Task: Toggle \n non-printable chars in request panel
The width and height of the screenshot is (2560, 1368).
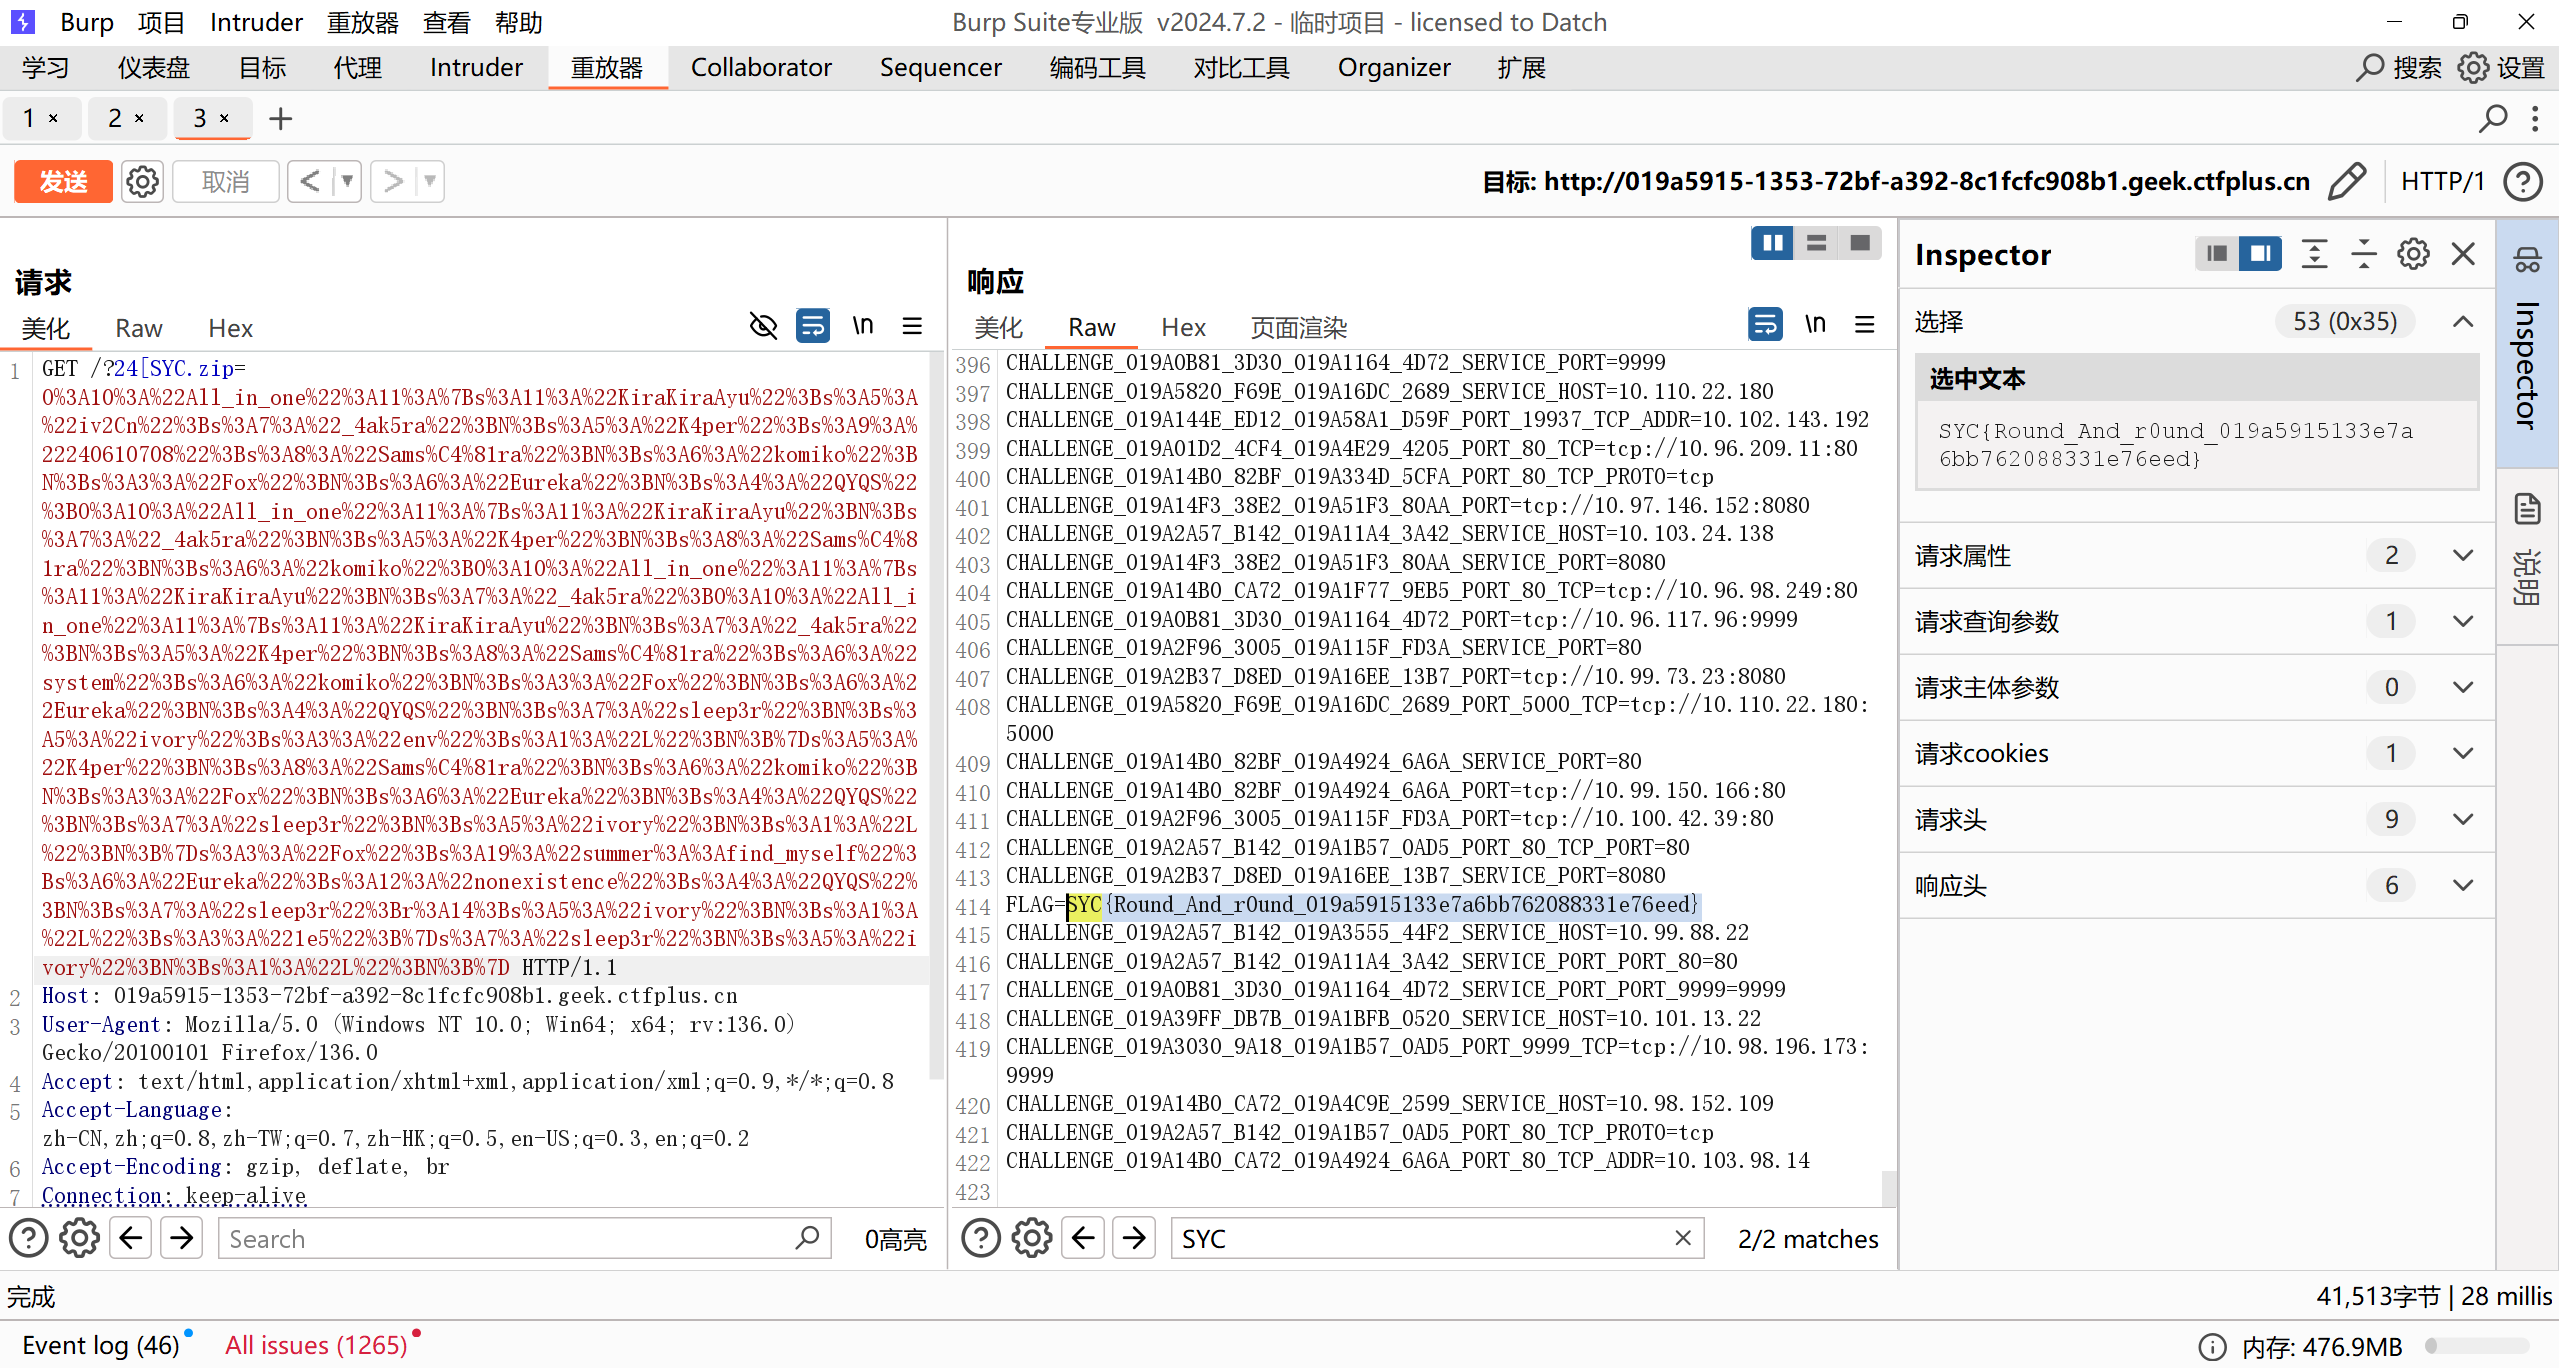Action: 862,326
